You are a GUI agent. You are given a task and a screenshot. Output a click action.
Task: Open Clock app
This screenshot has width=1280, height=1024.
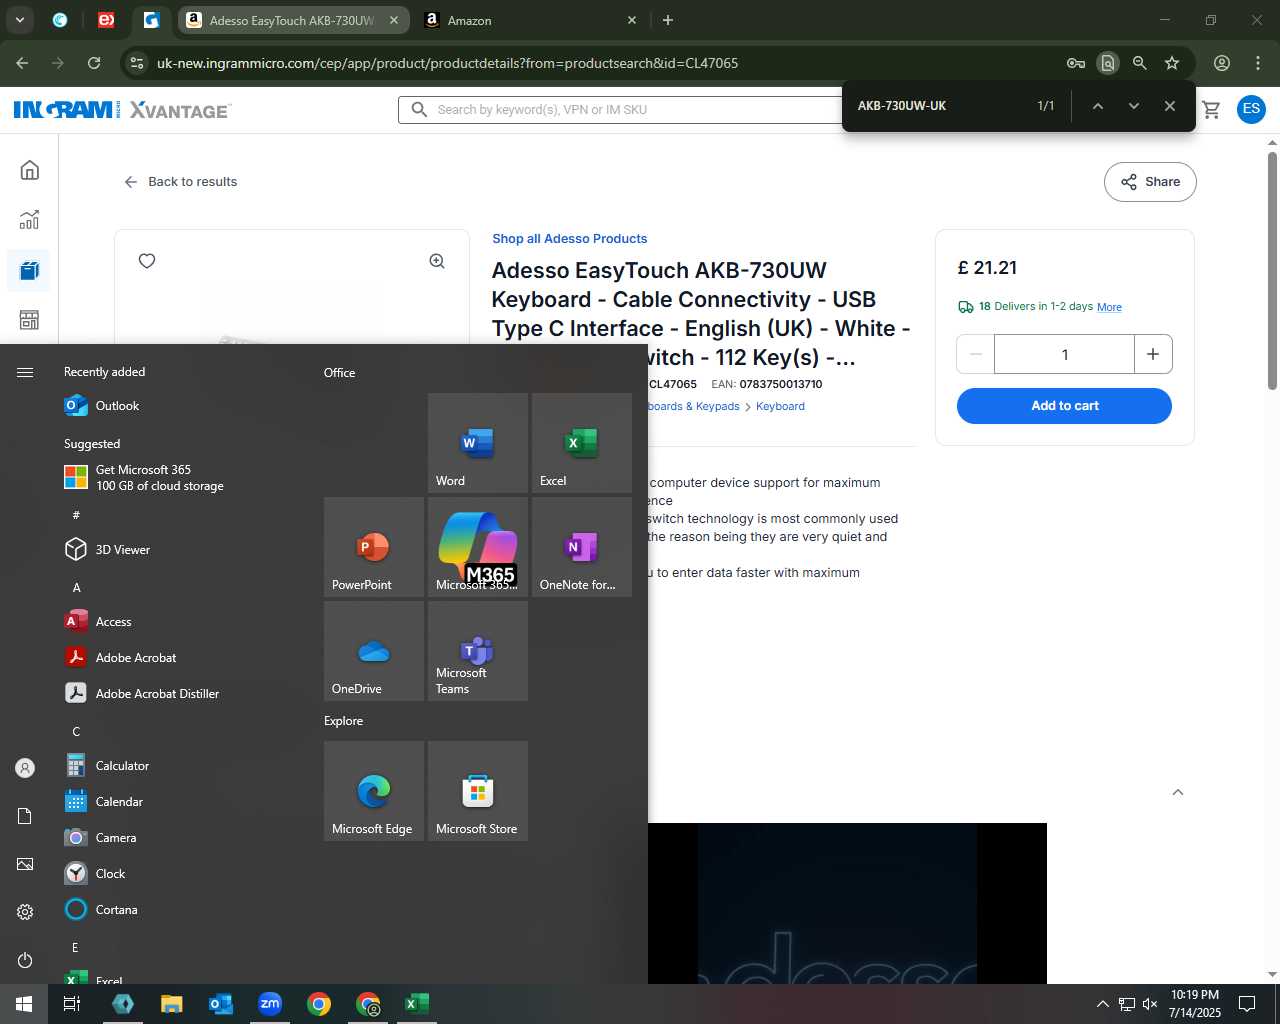[x=180, y=873]
